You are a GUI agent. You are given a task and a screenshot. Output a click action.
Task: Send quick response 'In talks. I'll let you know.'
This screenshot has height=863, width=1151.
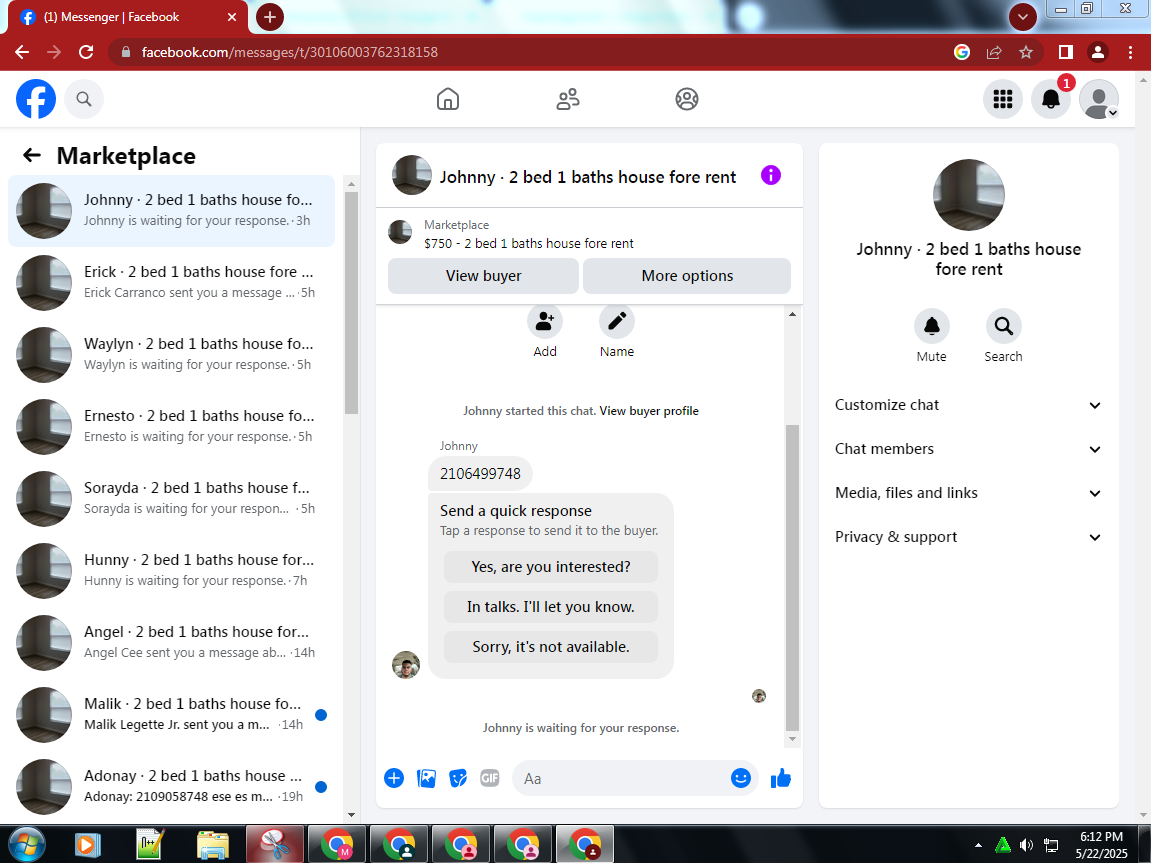coord(551,607)
